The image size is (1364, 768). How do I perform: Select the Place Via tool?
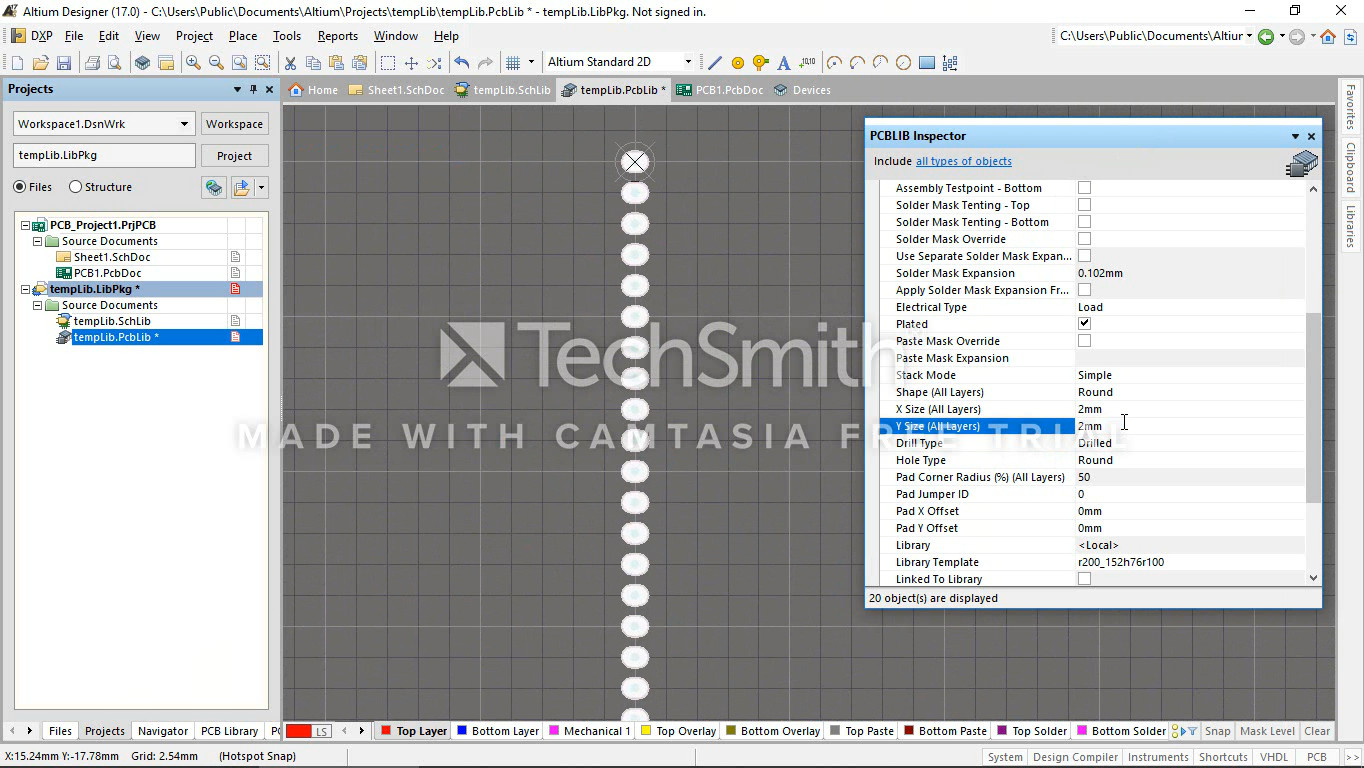coord(761,63)
